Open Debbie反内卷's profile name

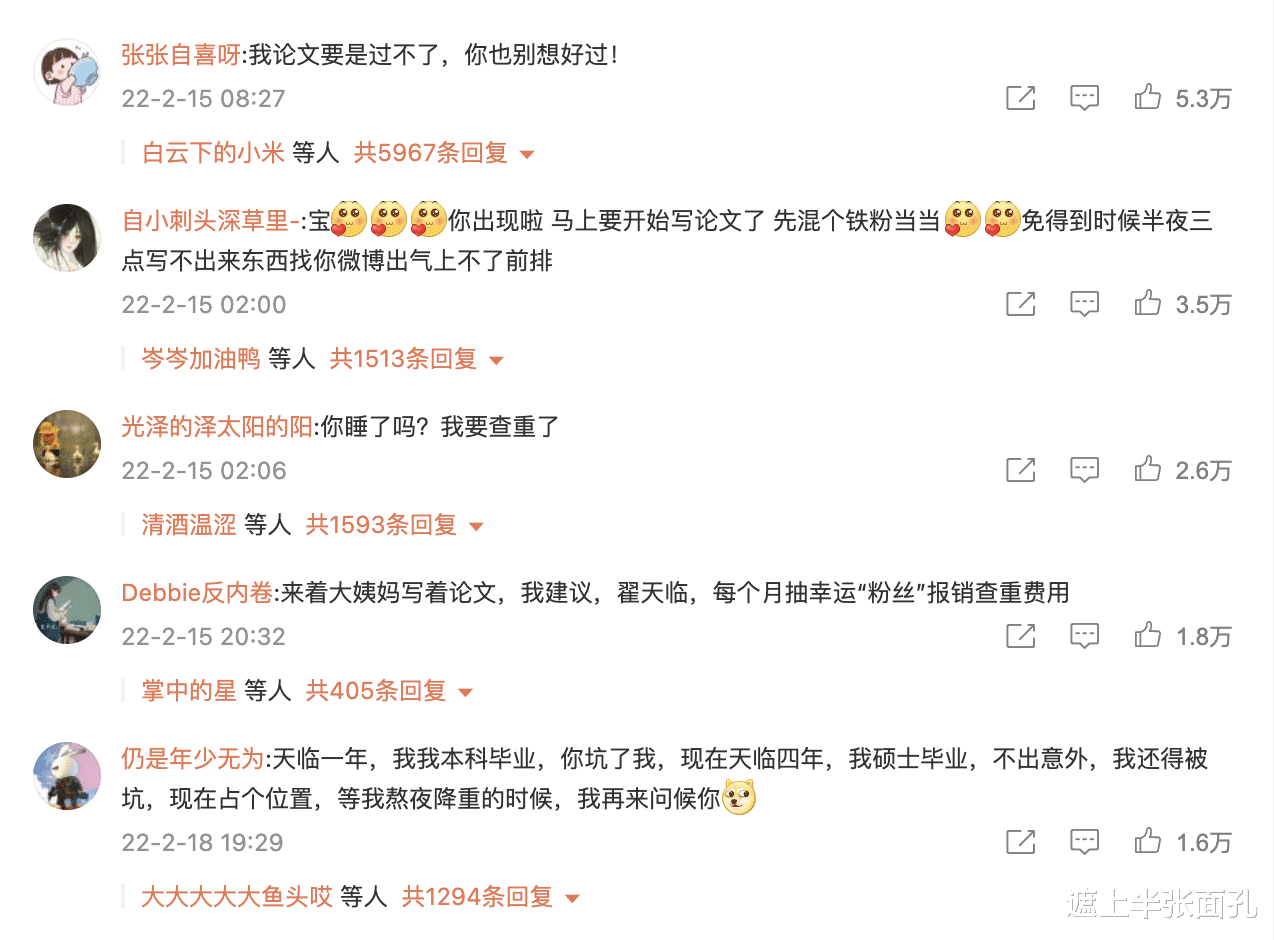[x=197, y=593]
